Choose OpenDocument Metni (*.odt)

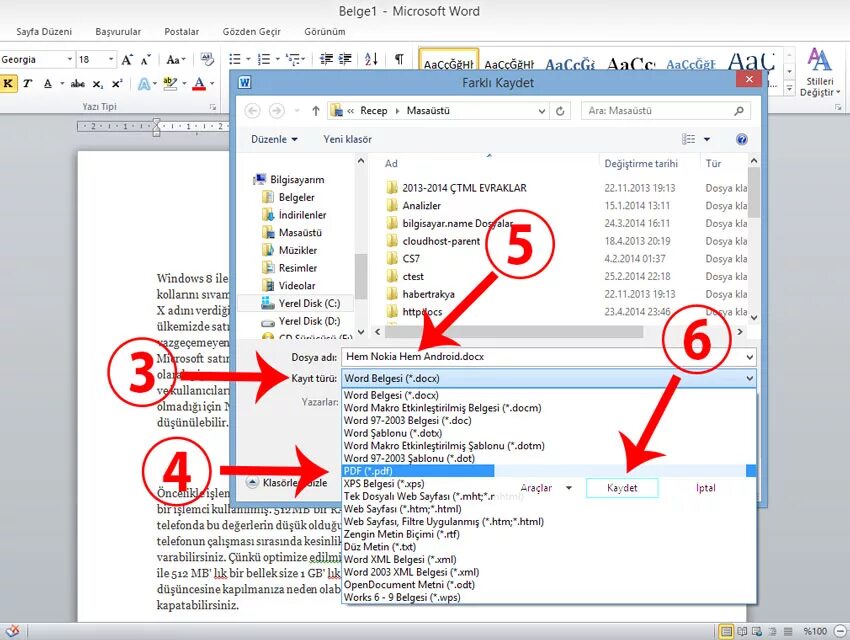pyautogui.click(x=409, y=585)
